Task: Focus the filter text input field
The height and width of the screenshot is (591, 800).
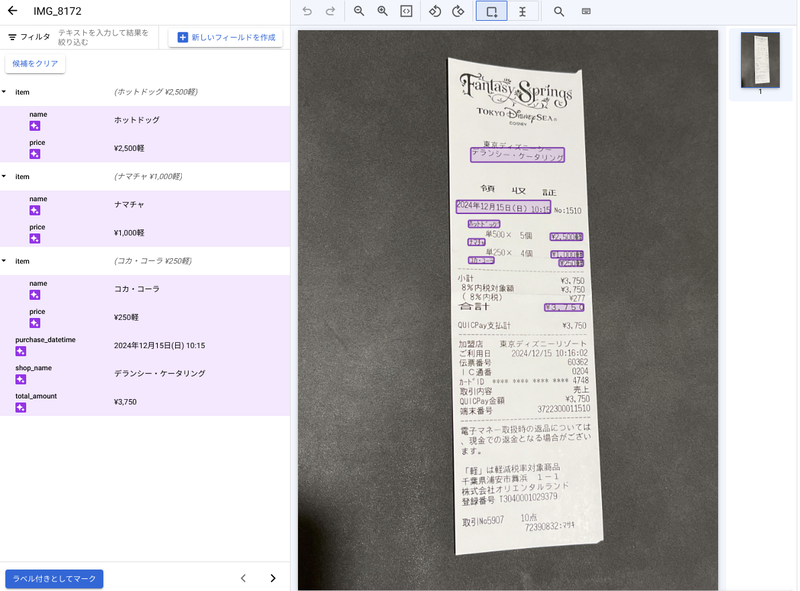Action: click(x=105, y=37)
